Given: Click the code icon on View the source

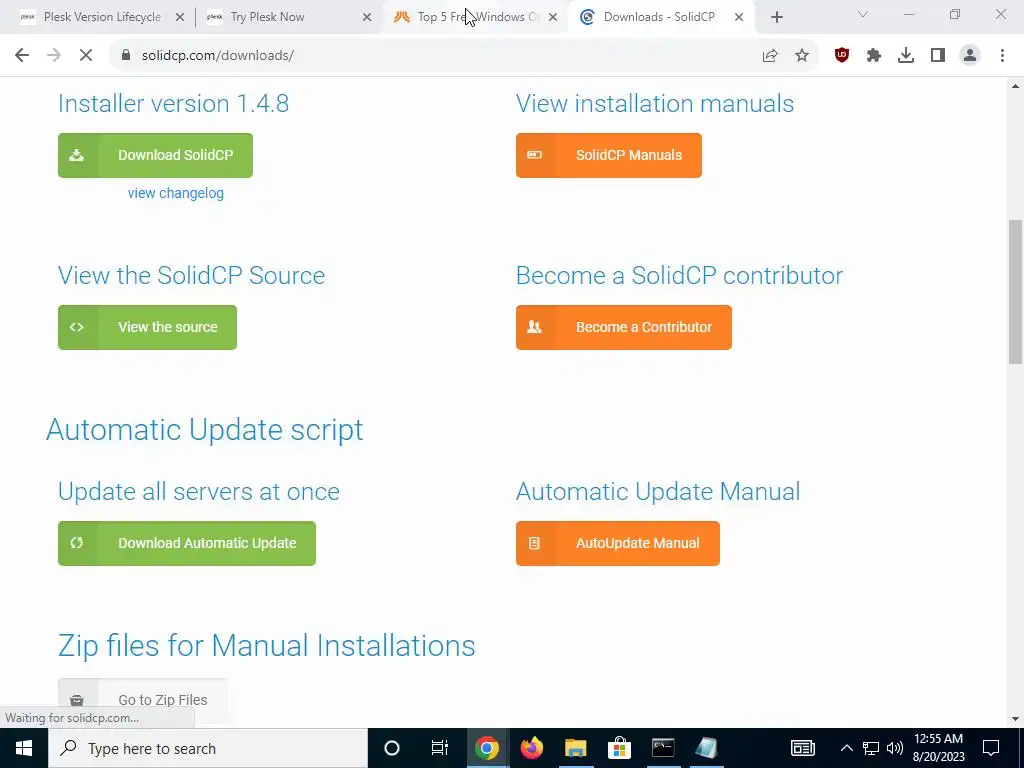Looking at the screenshot, I should point(77,327).
